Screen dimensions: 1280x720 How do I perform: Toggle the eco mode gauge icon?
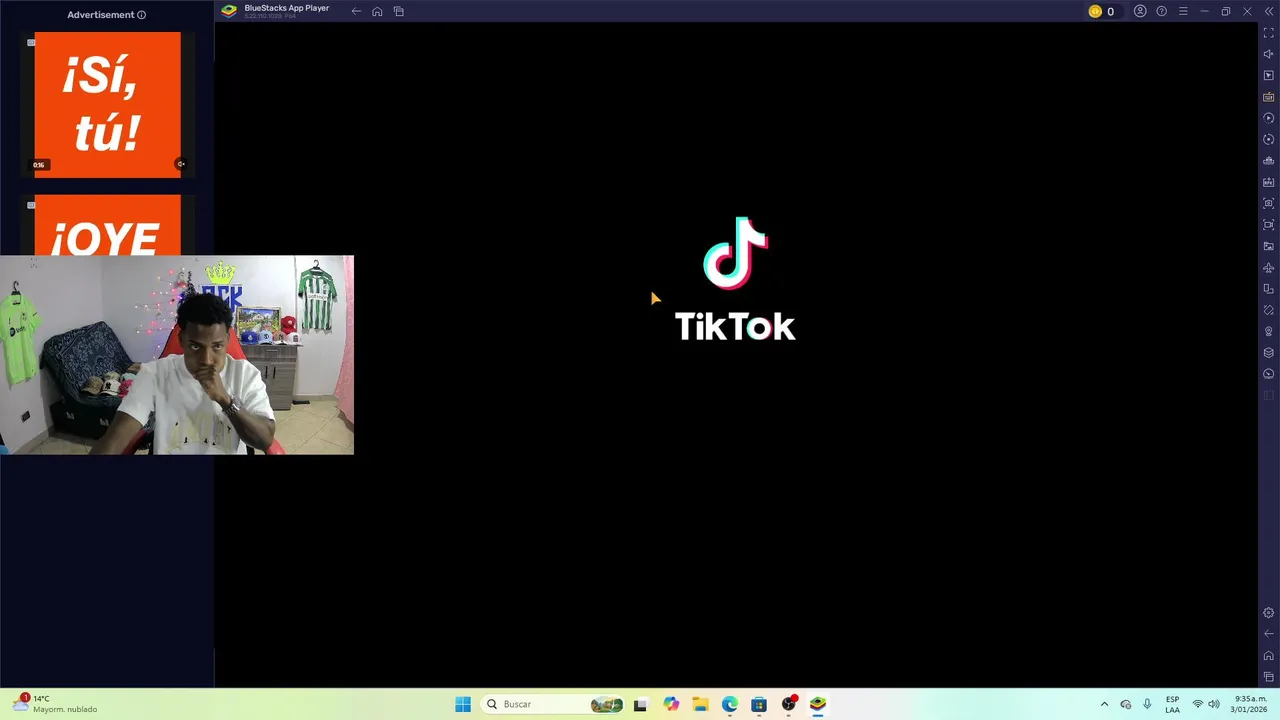[1269, 374]
